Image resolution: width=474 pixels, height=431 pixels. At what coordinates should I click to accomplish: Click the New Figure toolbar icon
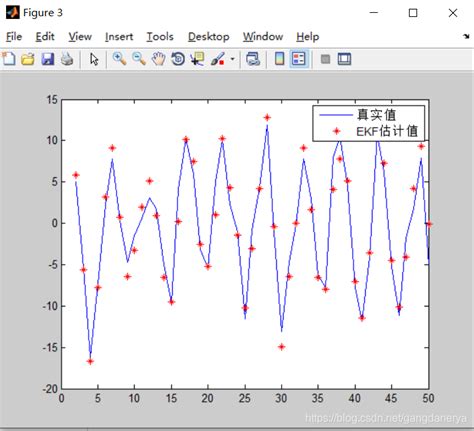[x=9, y=59]
